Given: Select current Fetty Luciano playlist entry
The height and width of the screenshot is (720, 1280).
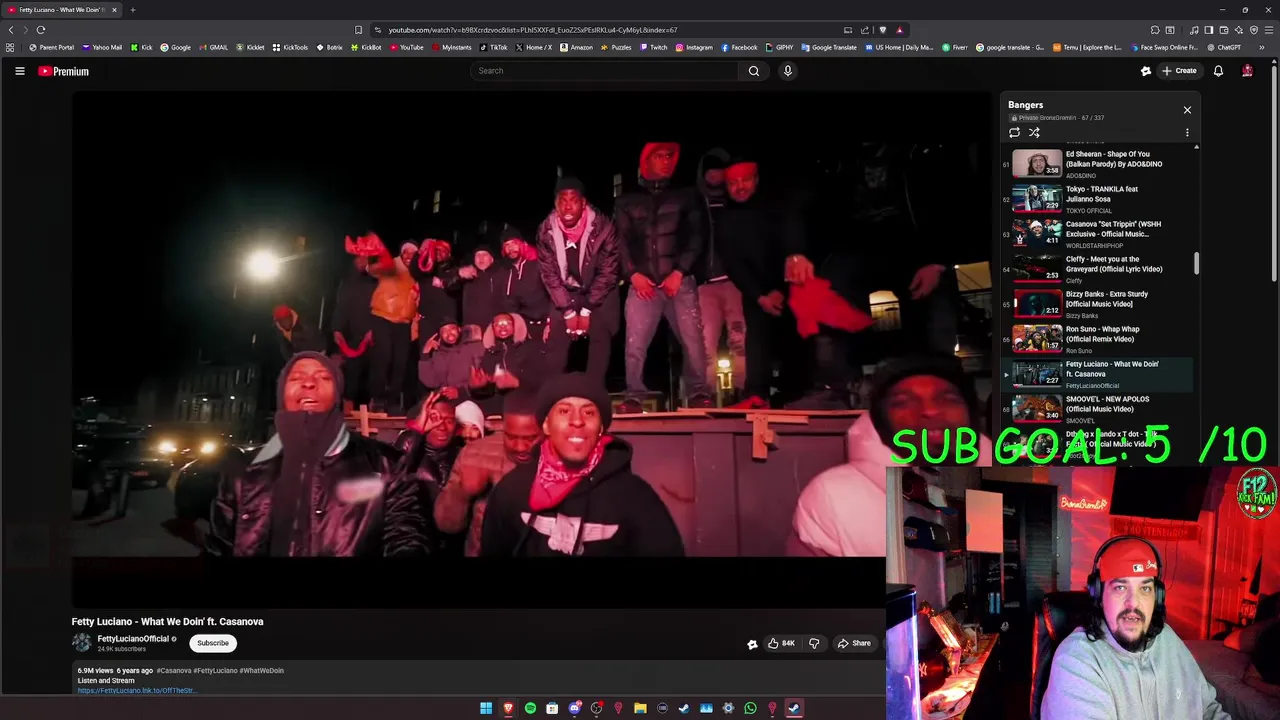Looking at the screenshot, I should 1098,373.
